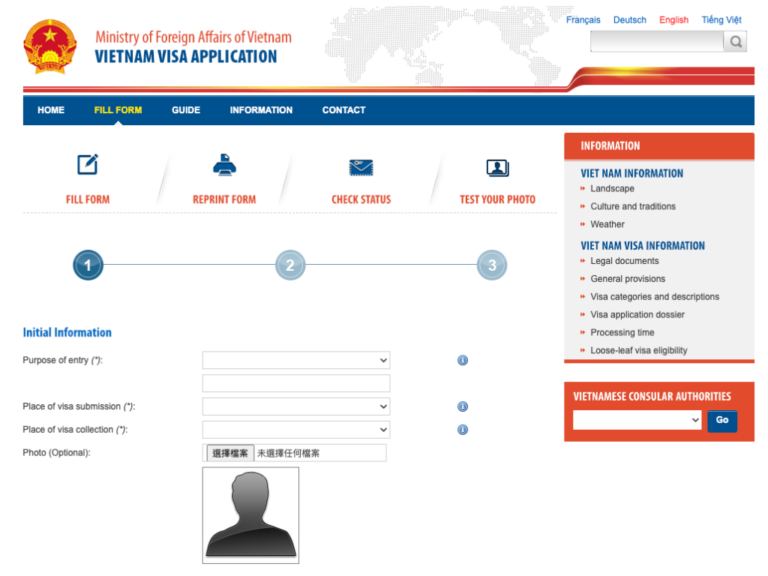This screenshot has height=576, width=768.
Task: Go to the HOME menu item
Action: click(51, 110)
